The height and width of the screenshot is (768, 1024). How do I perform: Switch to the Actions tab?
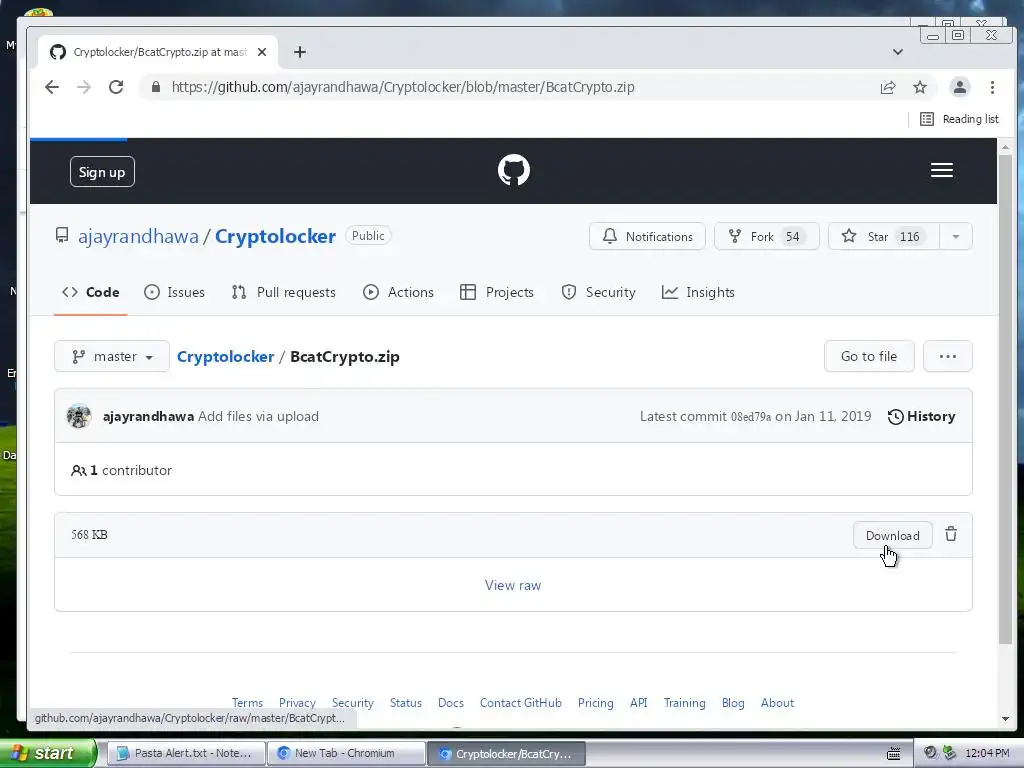(x=398, y=293)
